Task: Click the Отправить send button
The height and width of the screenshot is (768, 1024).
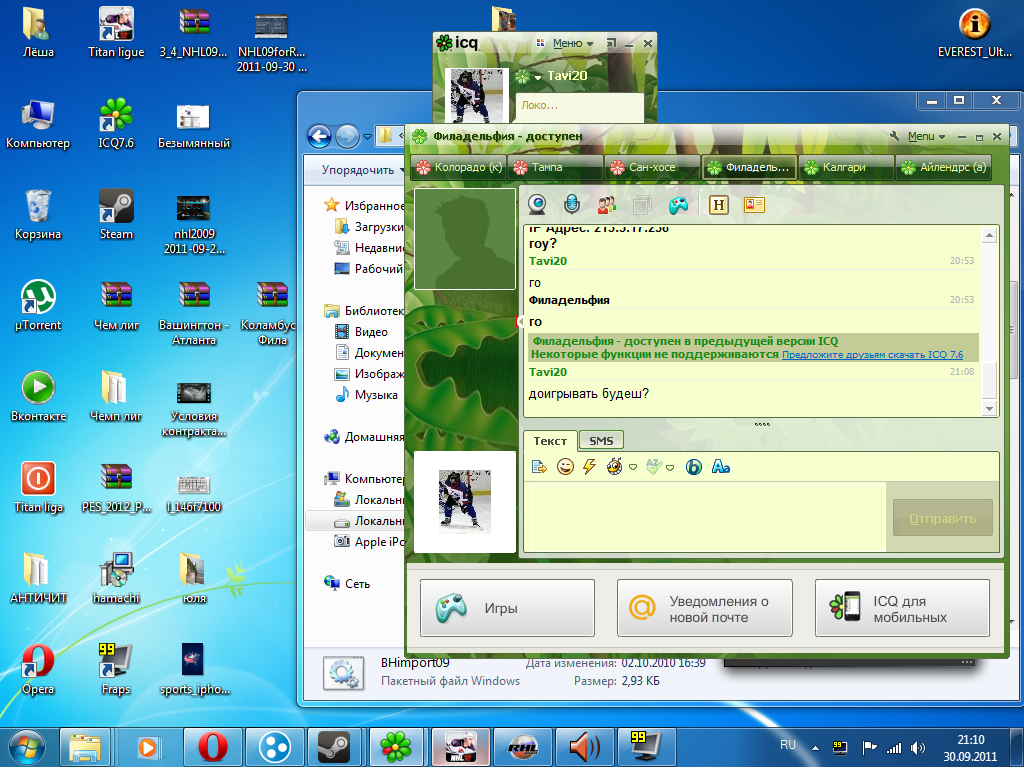Action: pyautogui.click(x=942, y=519)
